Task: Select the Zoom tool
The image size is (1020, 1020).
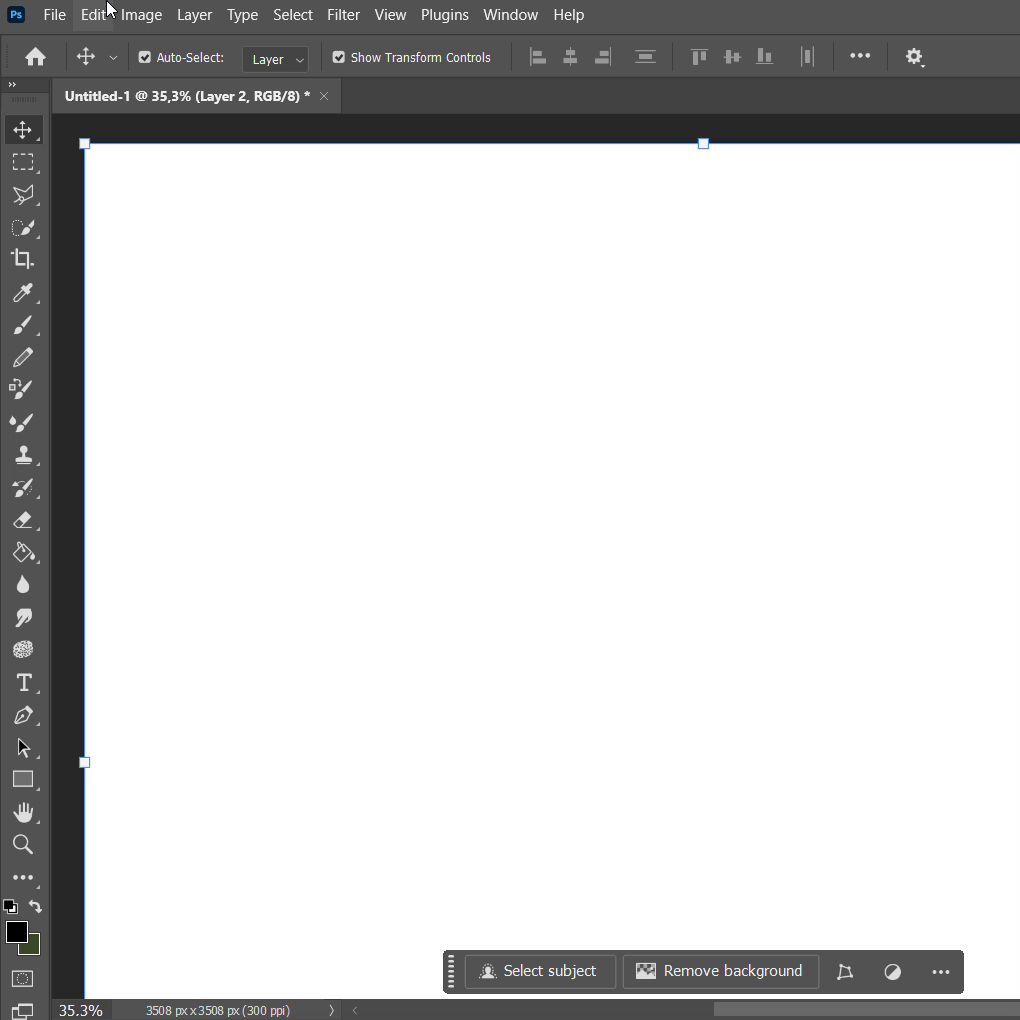Action: [23, 845]
